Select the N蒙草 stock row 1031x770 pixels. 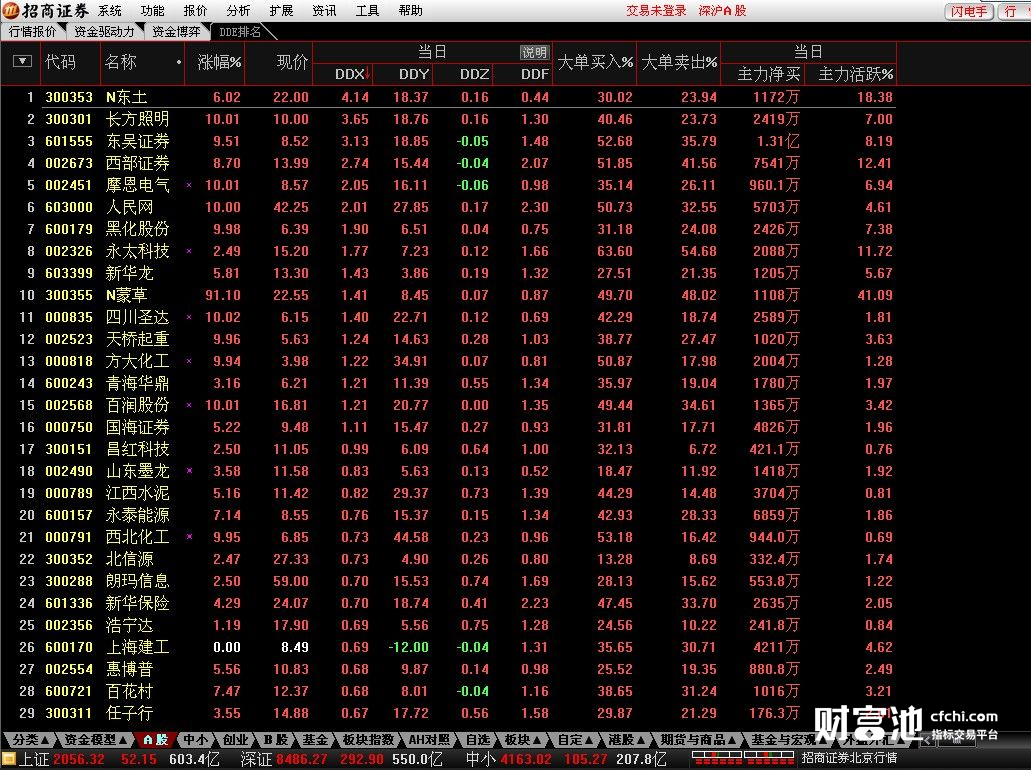pyautogui.click(x=448, y=295)
